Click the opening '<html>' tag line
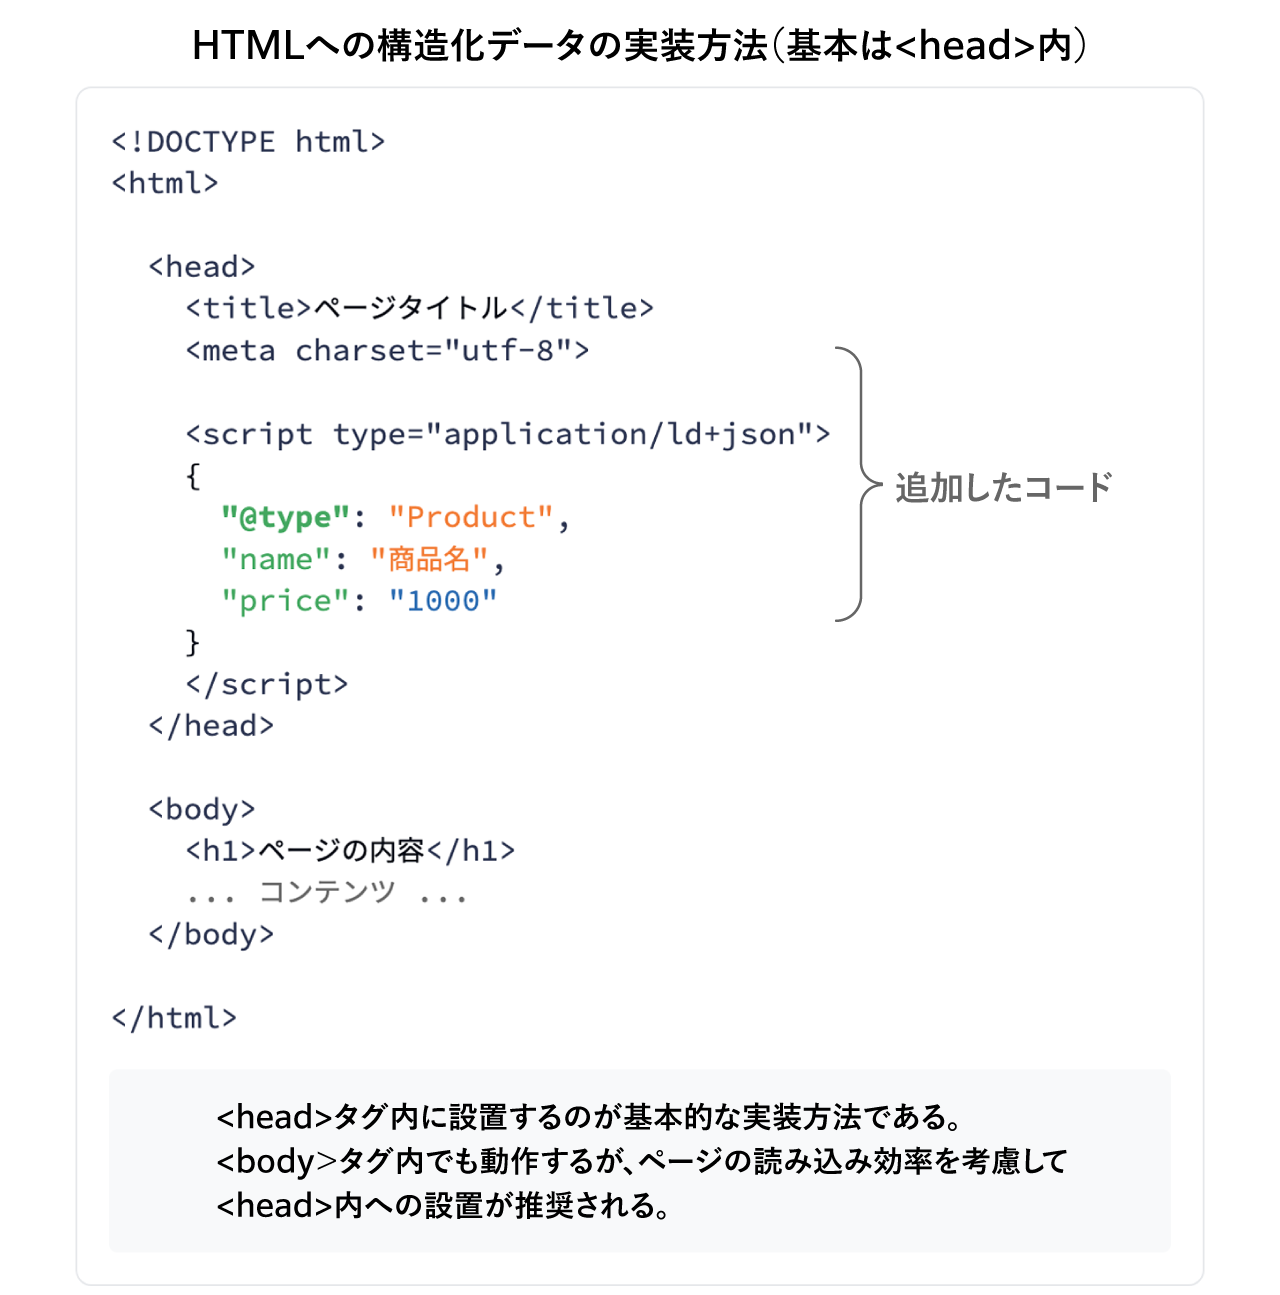The height and width of the screenshot is (1295, 1280). coord(165,183)
